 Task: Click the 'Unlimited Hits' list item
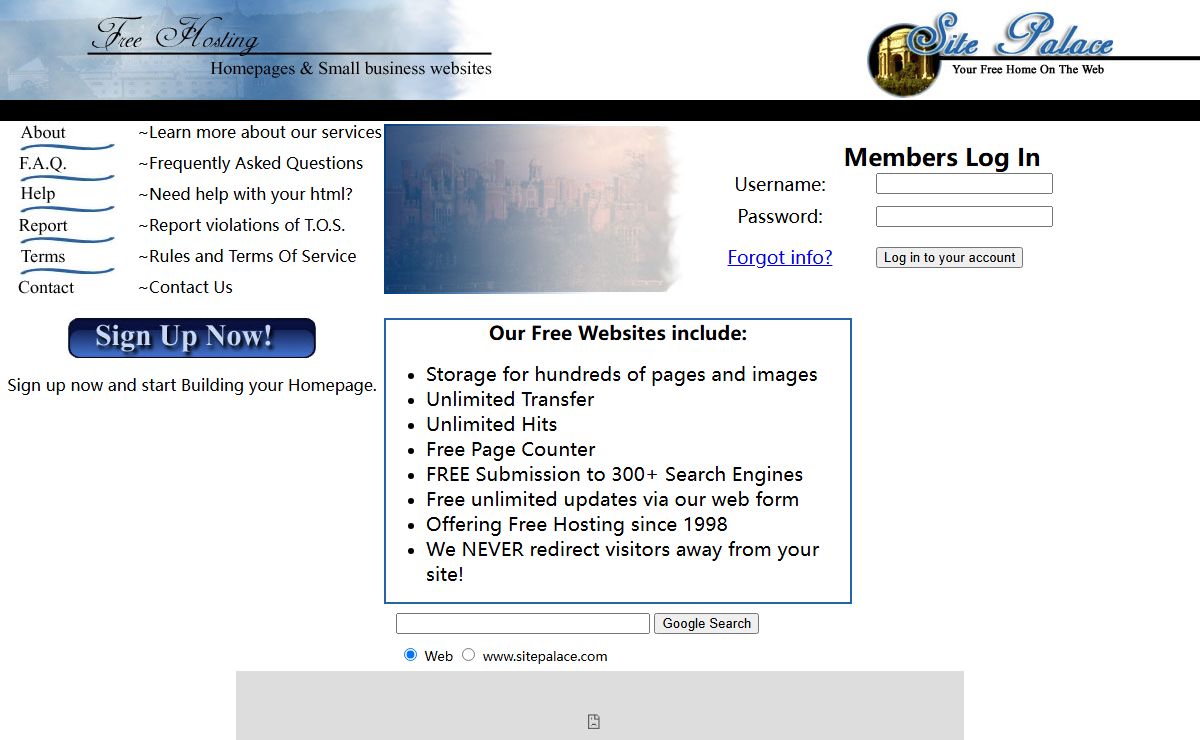pyautogui.click(x=492, y=424)
